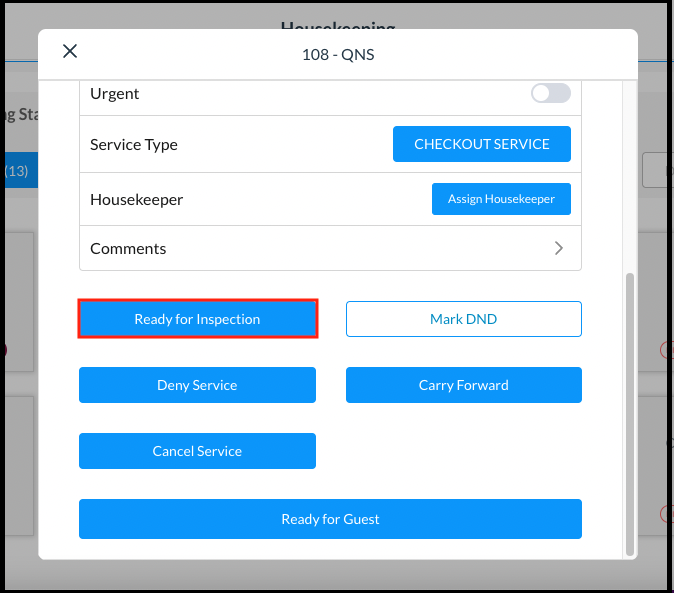Select the blue tab showing (13)
Screen dimensions: 674x593
(x=18, y=171)
